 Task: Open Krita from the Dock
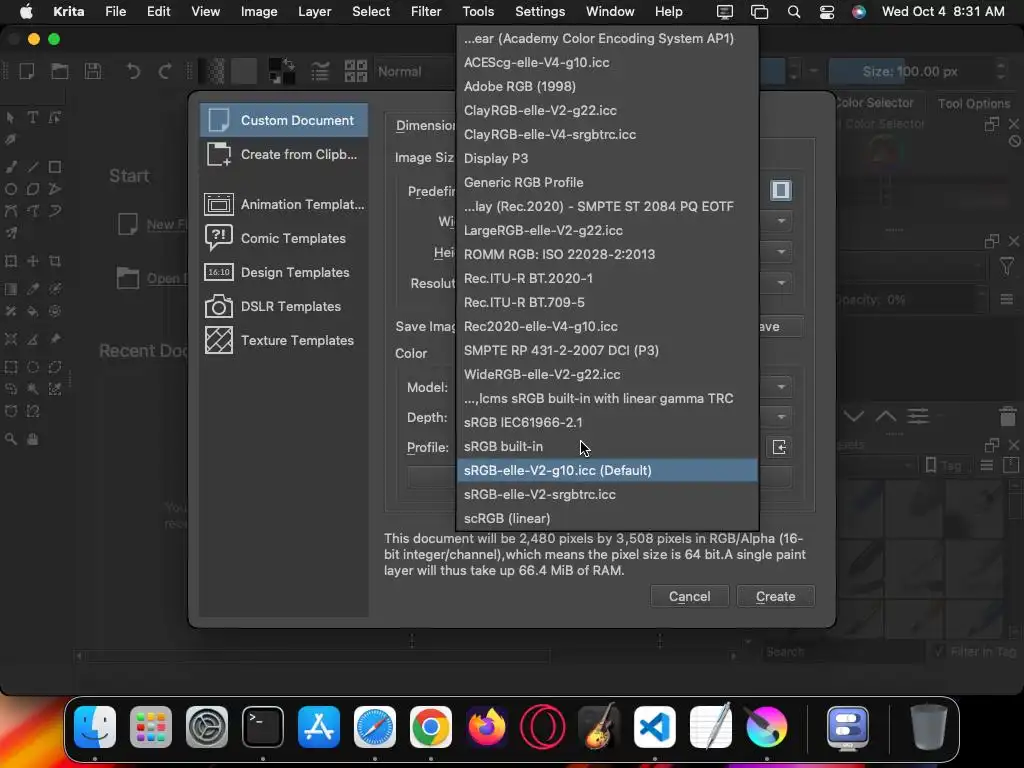(767, 727)
